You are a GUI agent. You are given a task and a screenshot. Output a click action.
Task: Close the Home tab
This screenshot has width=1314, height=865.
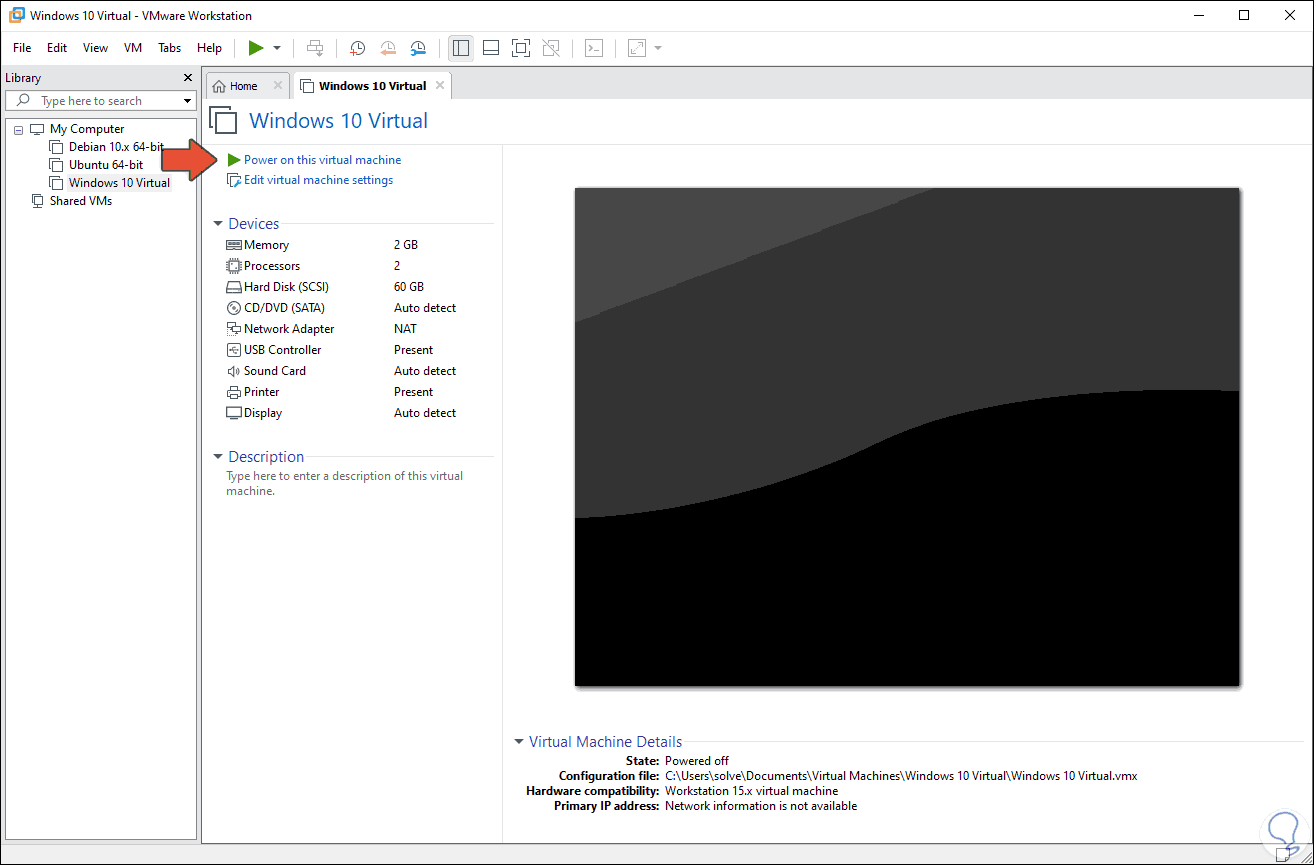pos(278,86)
